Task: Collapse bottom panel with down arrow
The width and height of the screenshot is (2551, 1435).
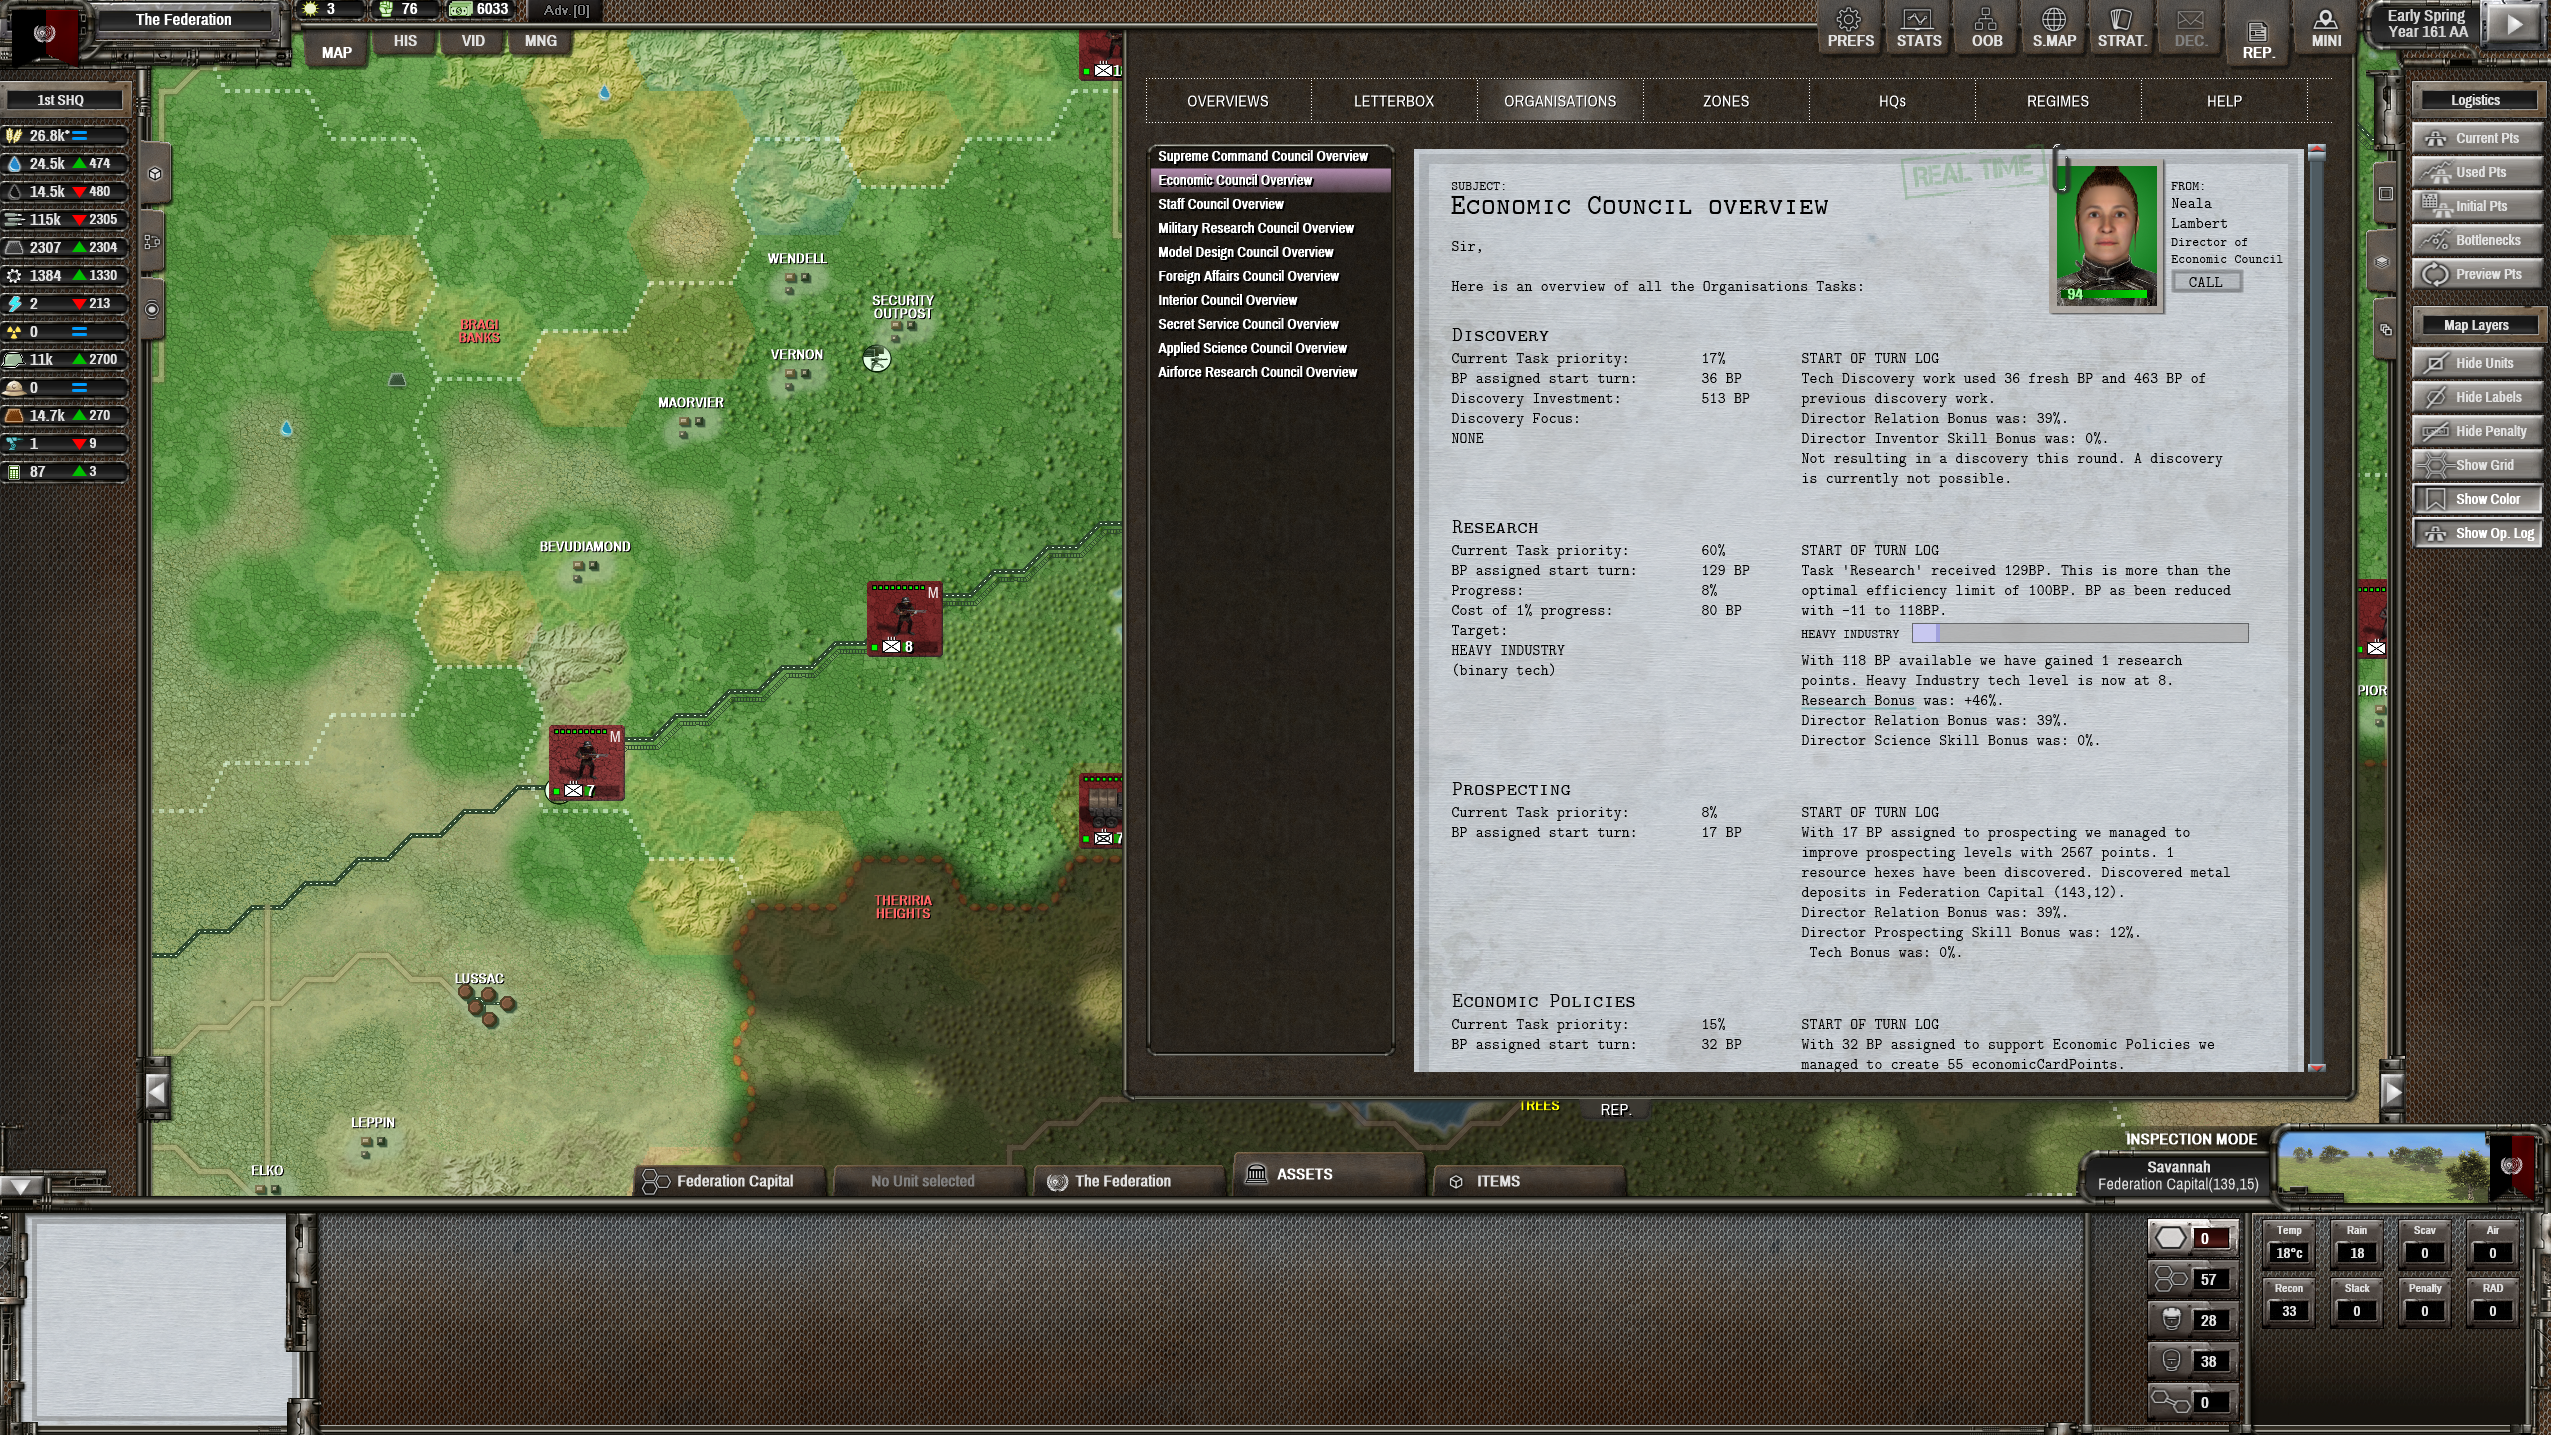Action: tap(20, 1187)
